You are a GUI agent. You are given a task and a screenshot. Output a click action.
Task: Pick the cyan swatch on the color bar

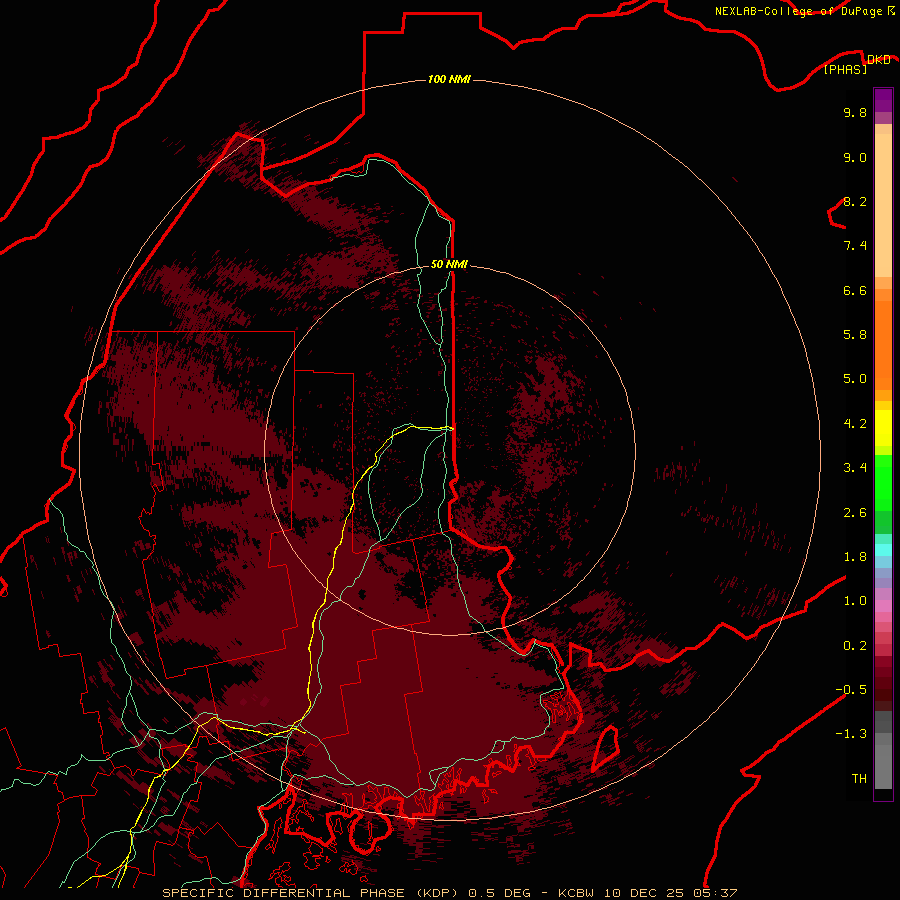pyautogui.click(x=883, y=549)
